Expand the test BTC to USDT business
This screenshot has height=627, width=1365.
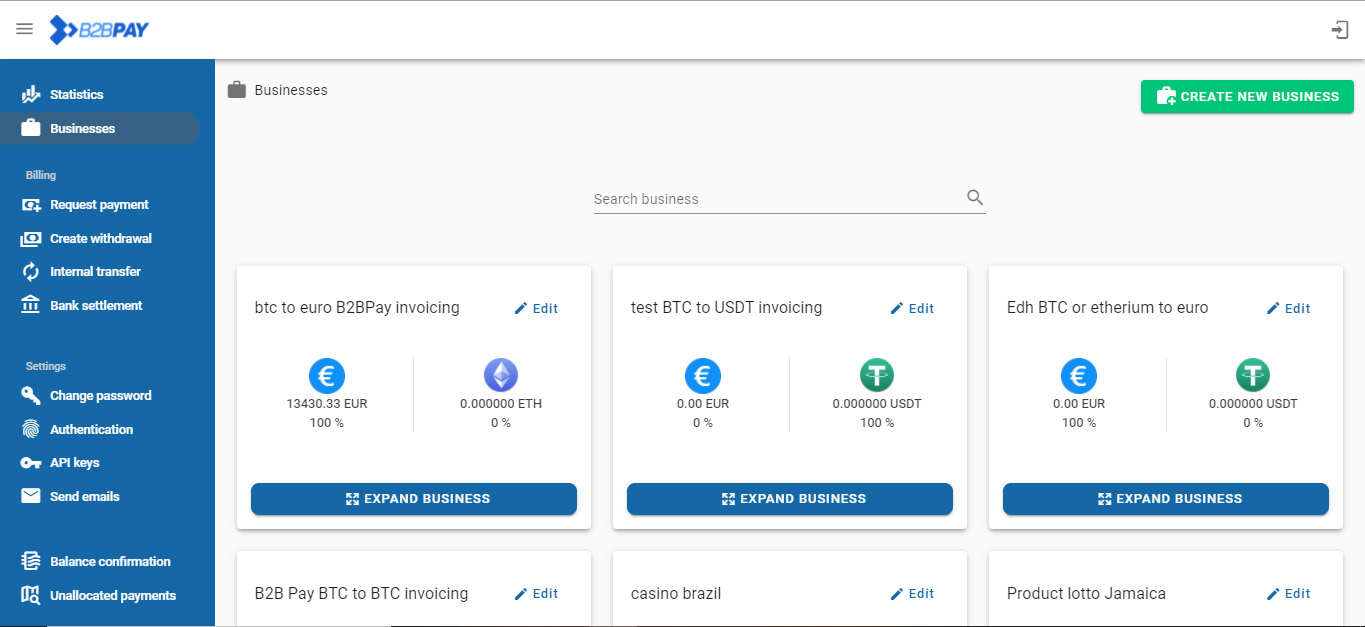tap(790, 499)
